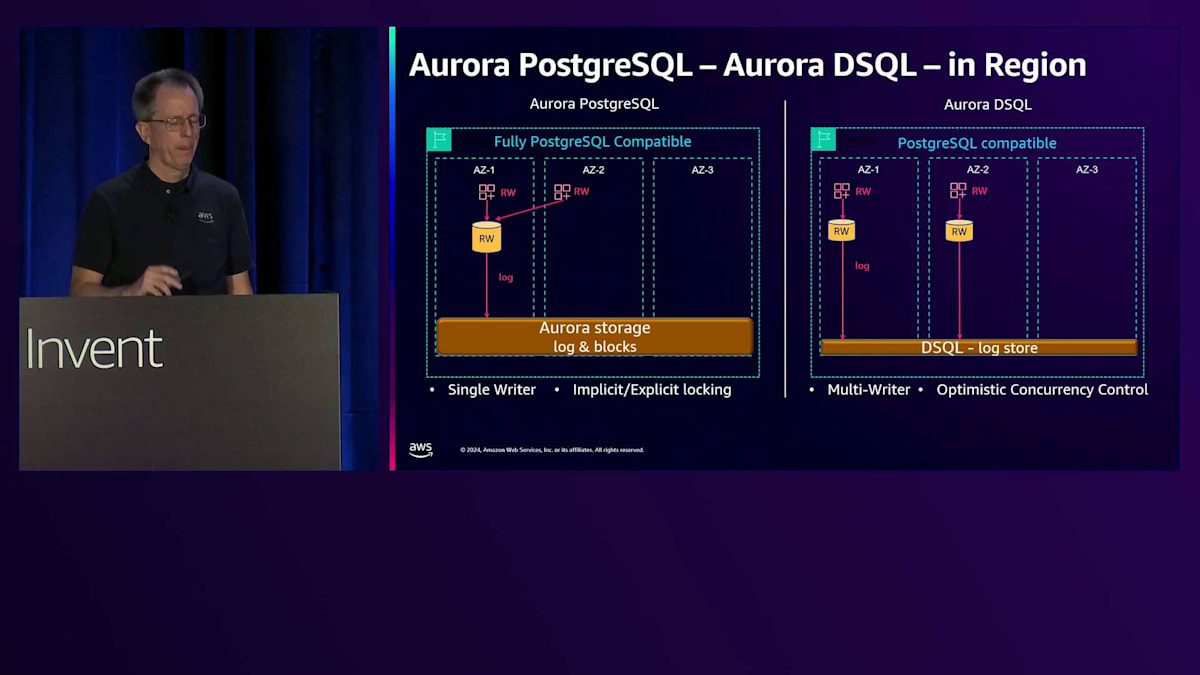Click the region flag icon in the Aurora PostgreSQL diagram
Viewport: 1200px width, 675px height.
(x=439, y=140)
